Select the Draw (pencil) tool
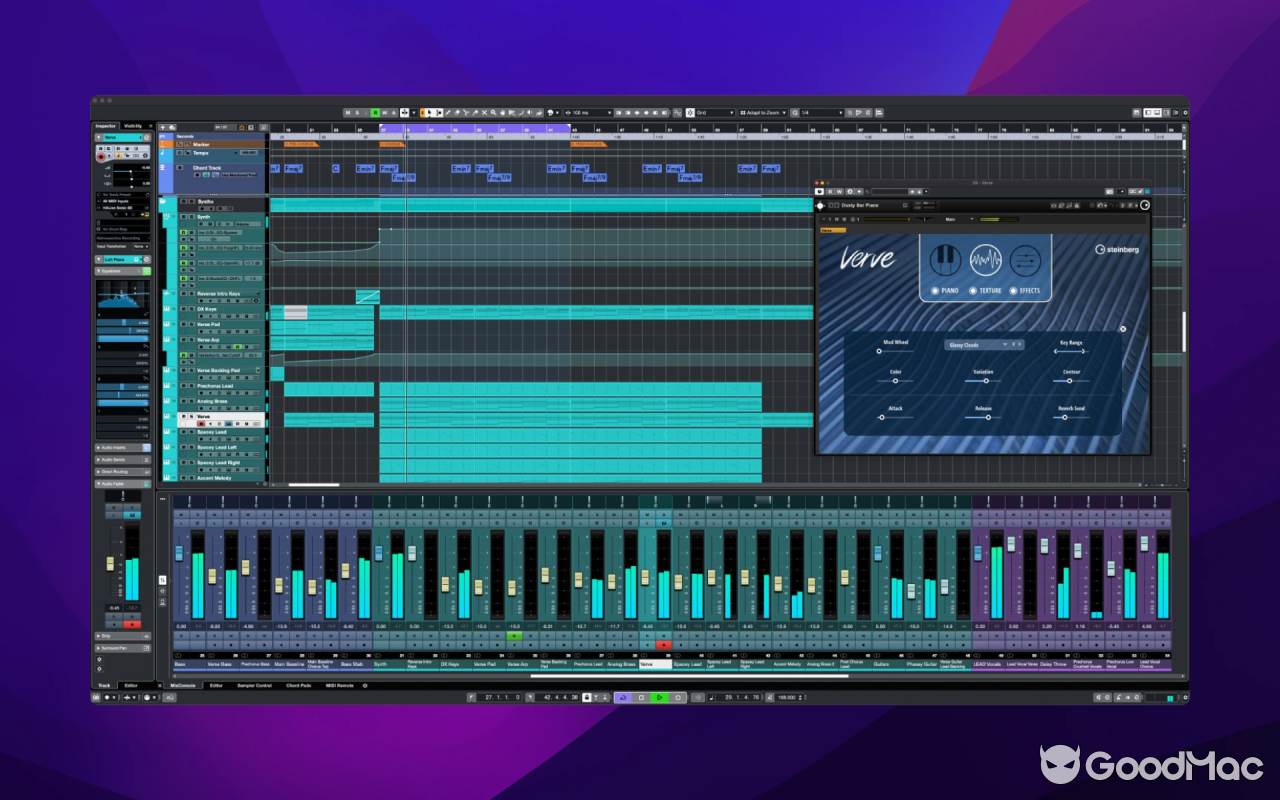The height and width of the screenshot is (800, 1280). (448, 113)
